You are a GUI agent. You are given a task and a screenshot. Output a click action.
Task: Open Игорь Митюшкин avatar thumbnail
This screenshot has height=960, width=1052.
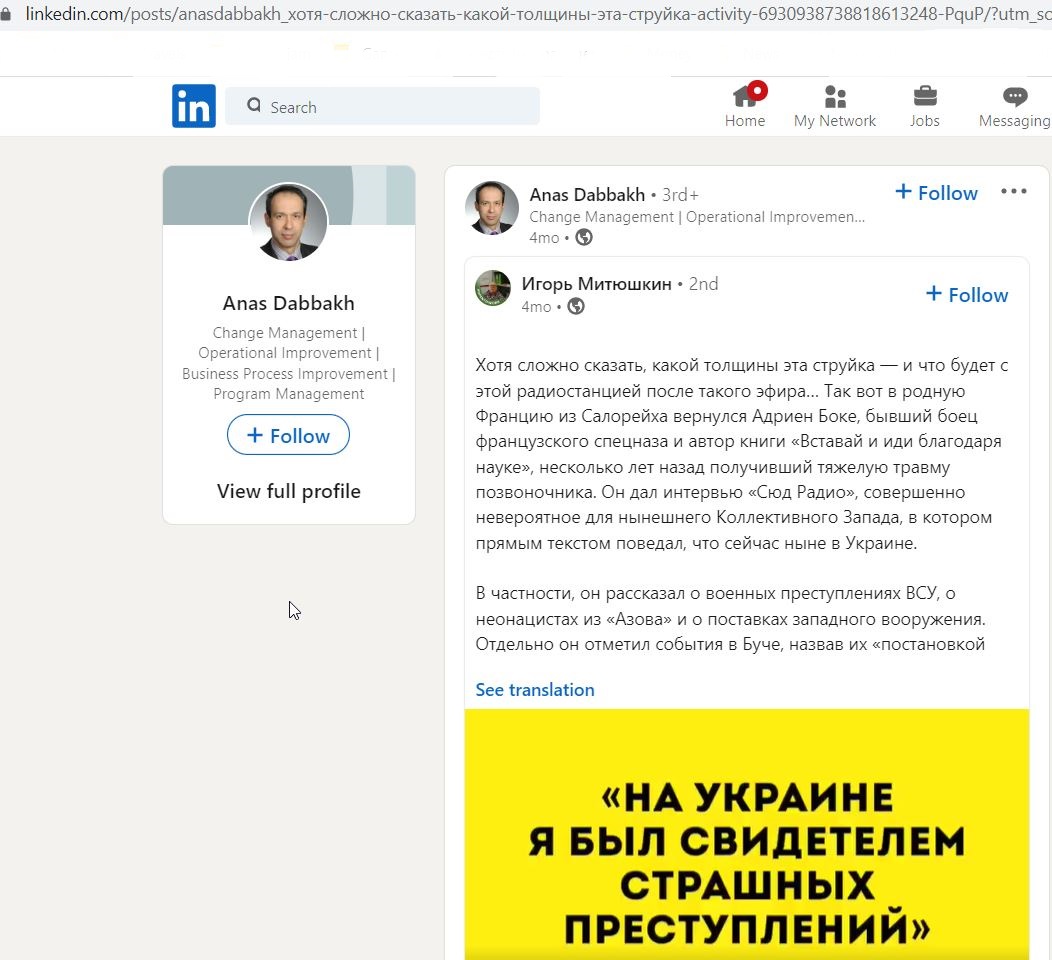coord(493,288)
